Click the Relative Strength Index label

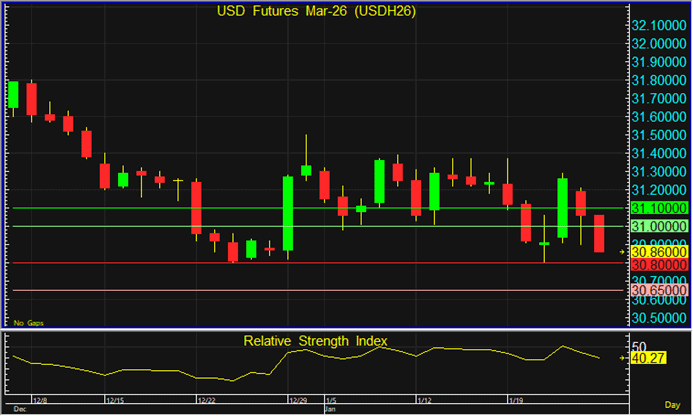pyautogui.click(x=316, y=341)
